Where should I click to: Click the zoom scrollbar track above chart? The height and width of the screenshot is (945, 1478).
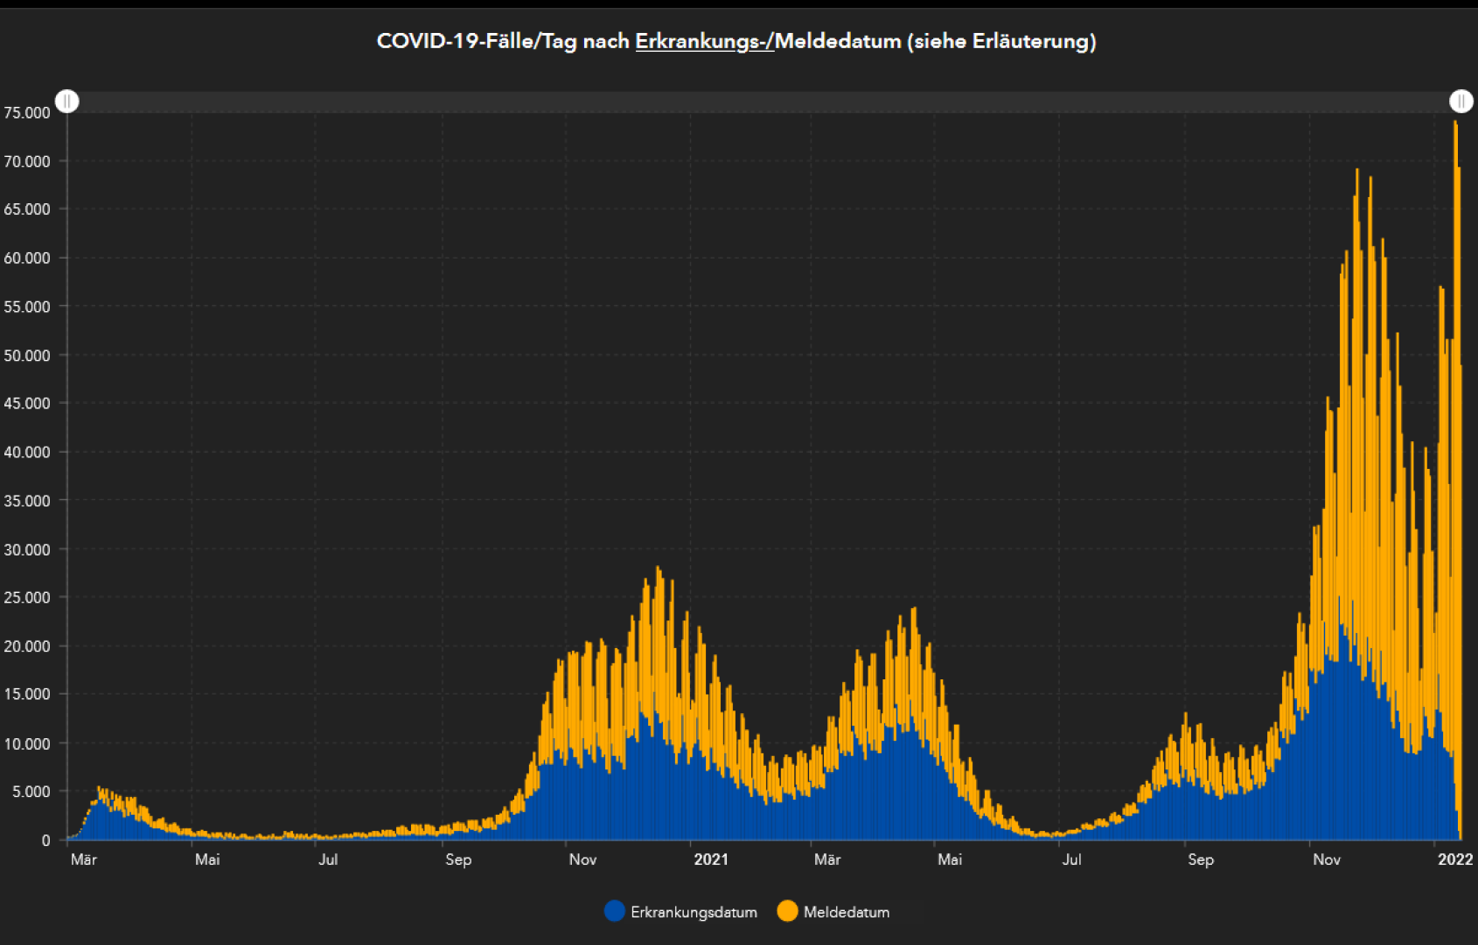[x=764, y=101]
